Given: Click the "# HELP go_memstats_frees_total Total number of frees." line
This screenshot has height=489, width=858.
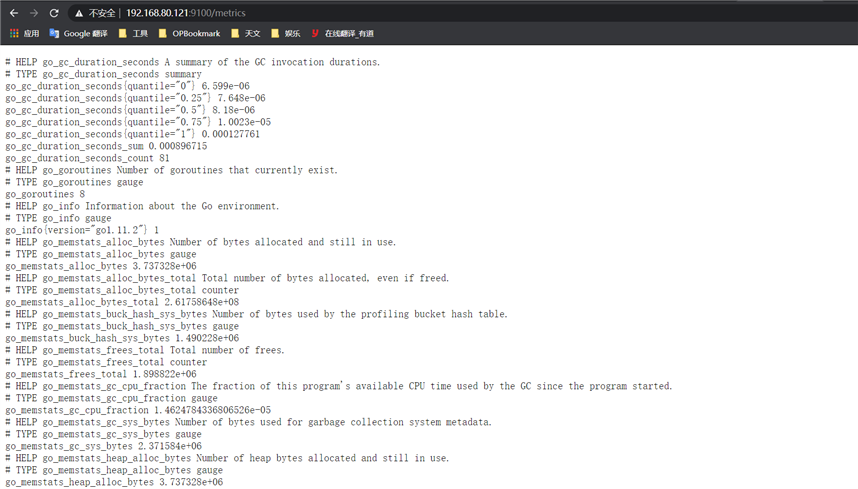Looking at the screenshot, I should 145,351.
